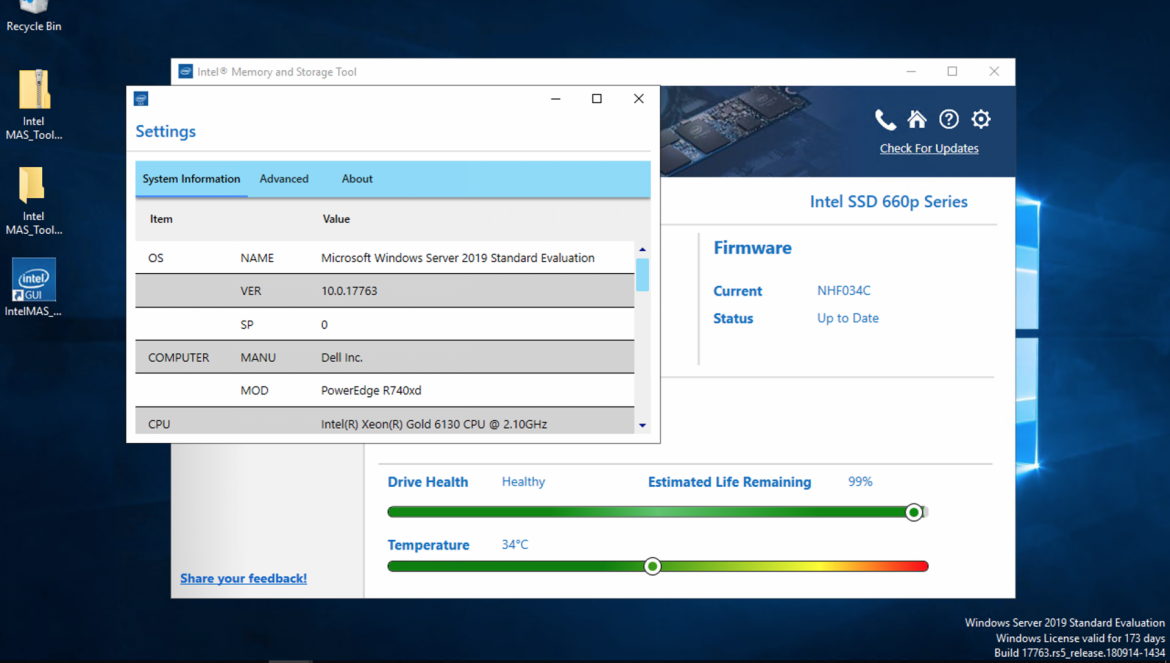This screenshot has width=1170, height=663.
Task: Click the 'Value' column header
Action: pyautogui.click(x=337, y=219)
